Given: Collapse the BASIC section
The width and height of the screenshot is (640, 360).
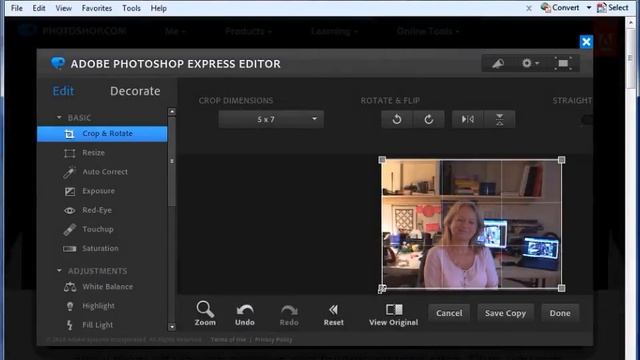Looking at the screenshot, I should [60, 118].
